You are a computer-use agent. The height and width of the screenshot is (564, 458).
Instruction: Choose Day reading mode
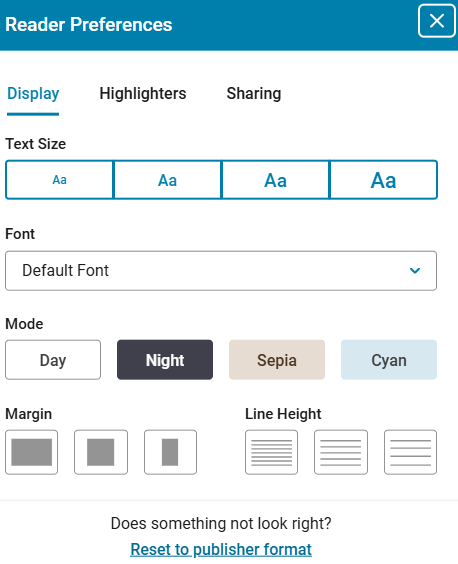(x=53, y=360)
